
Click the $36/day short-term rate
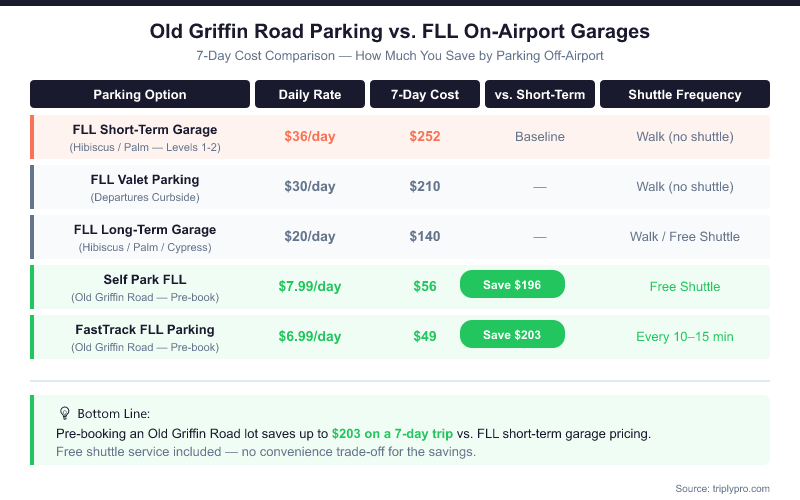point(310,137)
